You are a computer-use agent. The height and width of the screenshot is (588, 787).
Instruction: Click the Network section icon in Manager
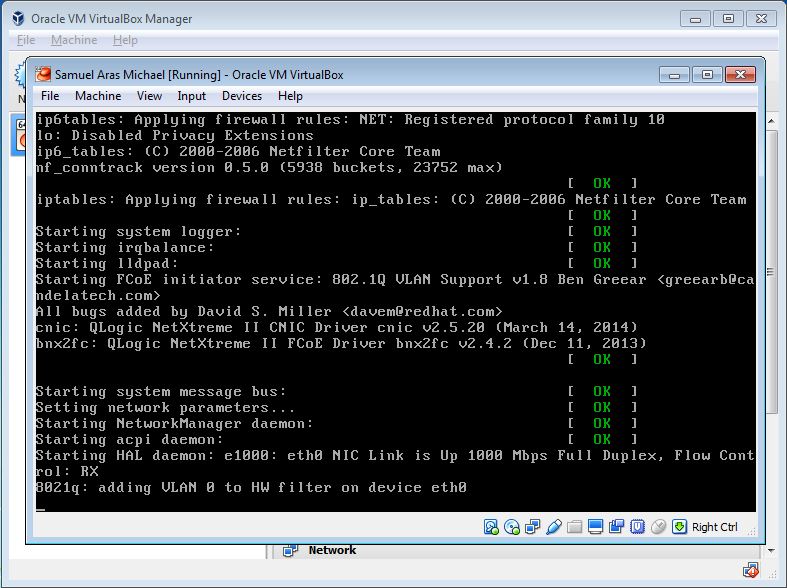point(290,551)
